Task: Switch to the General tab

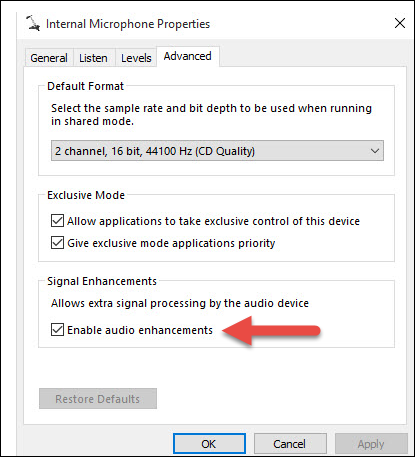Action: [49, 58]
